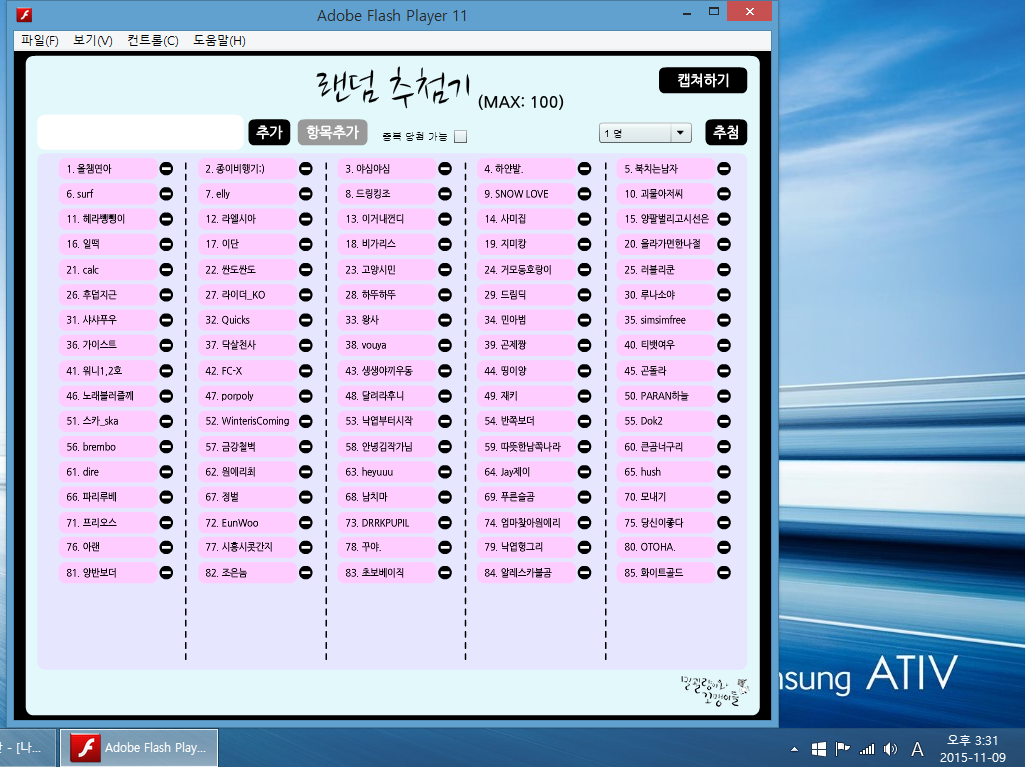The image size is (1025, 767).
Task: Open the Windows Update tray icon
Action: pos(818,749)
